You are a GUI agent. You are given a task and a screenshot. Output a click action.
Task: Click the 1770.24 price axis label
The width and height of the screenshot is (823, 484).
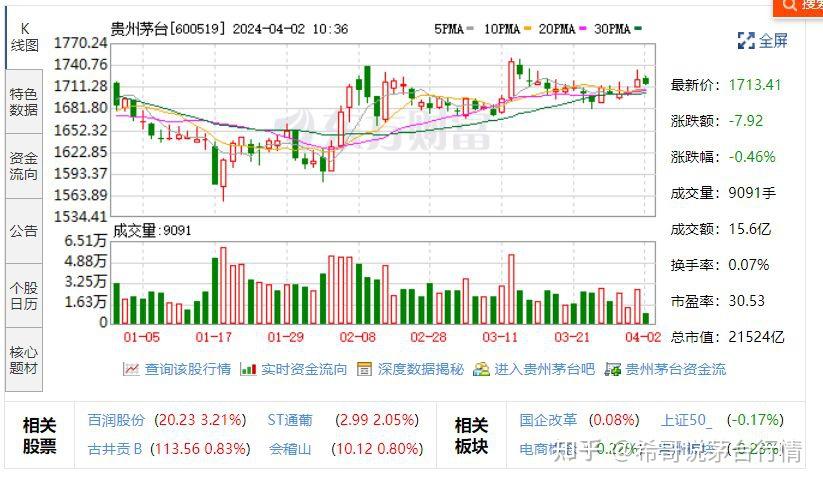point(80,43)
